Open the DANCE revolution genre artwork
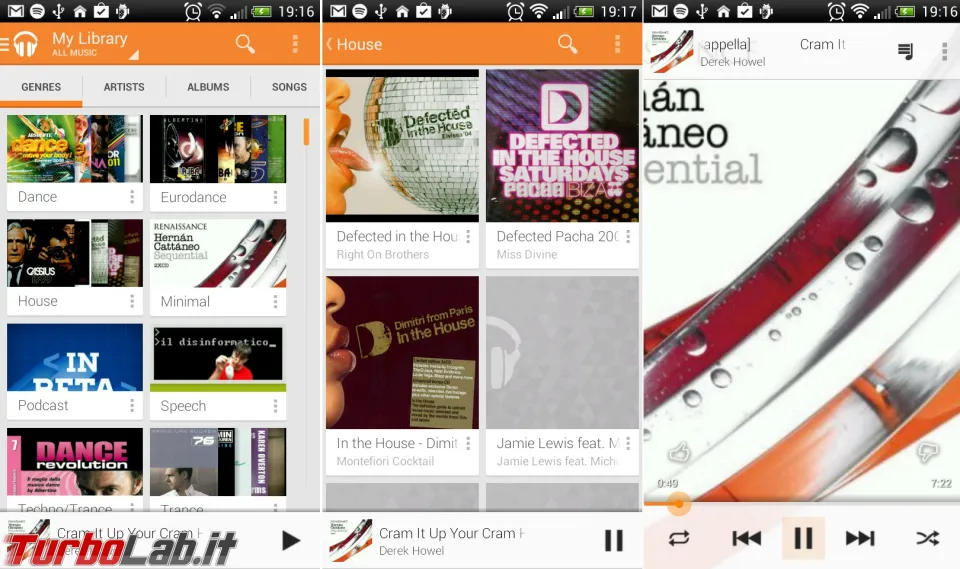This screenshot has height=569, width=960. (x=75, y=462)
